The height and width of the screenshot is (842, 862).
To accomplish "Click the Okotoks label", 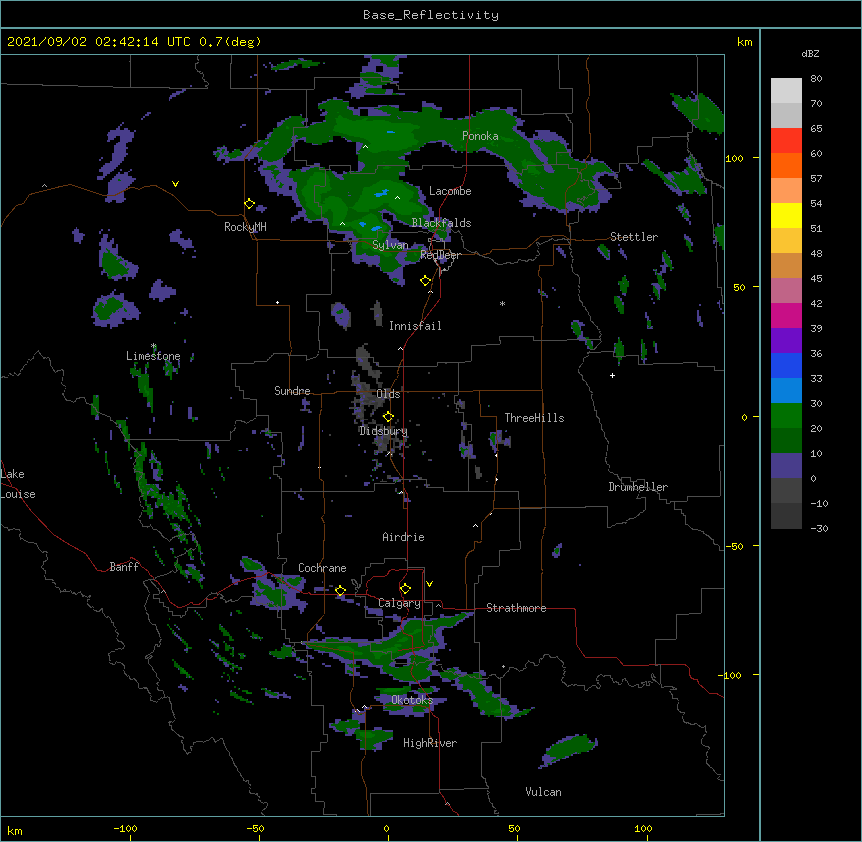I will 412,700.
